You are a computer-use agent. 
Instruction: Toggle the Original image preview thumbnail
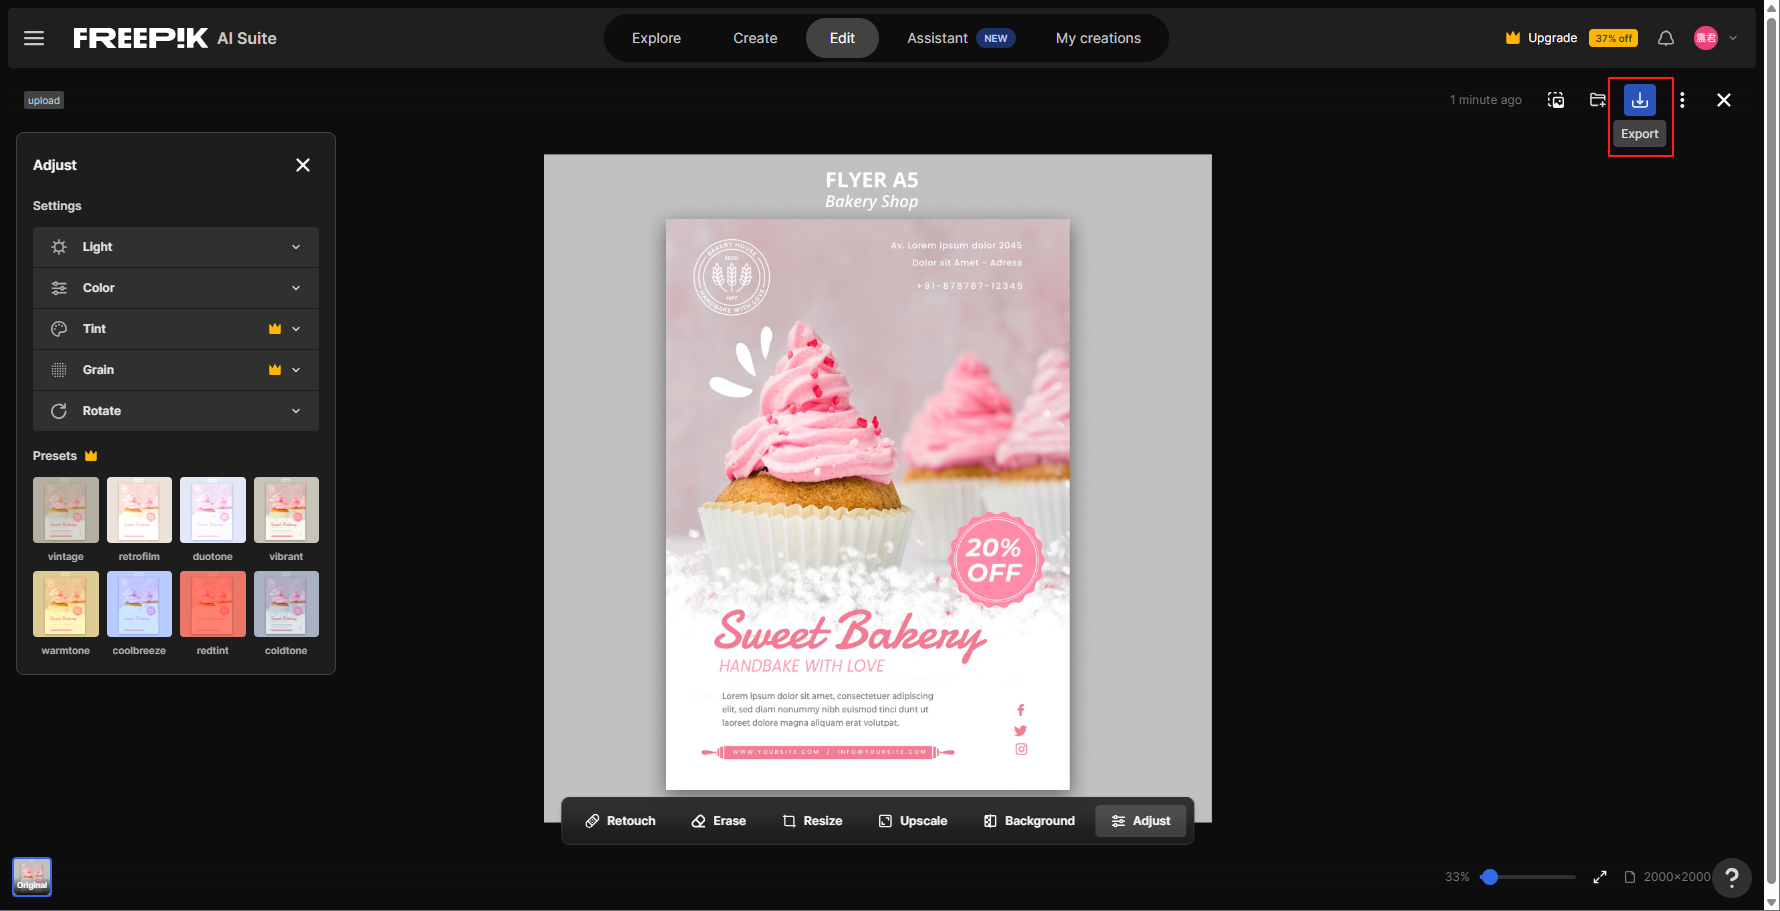coord(32,877)
